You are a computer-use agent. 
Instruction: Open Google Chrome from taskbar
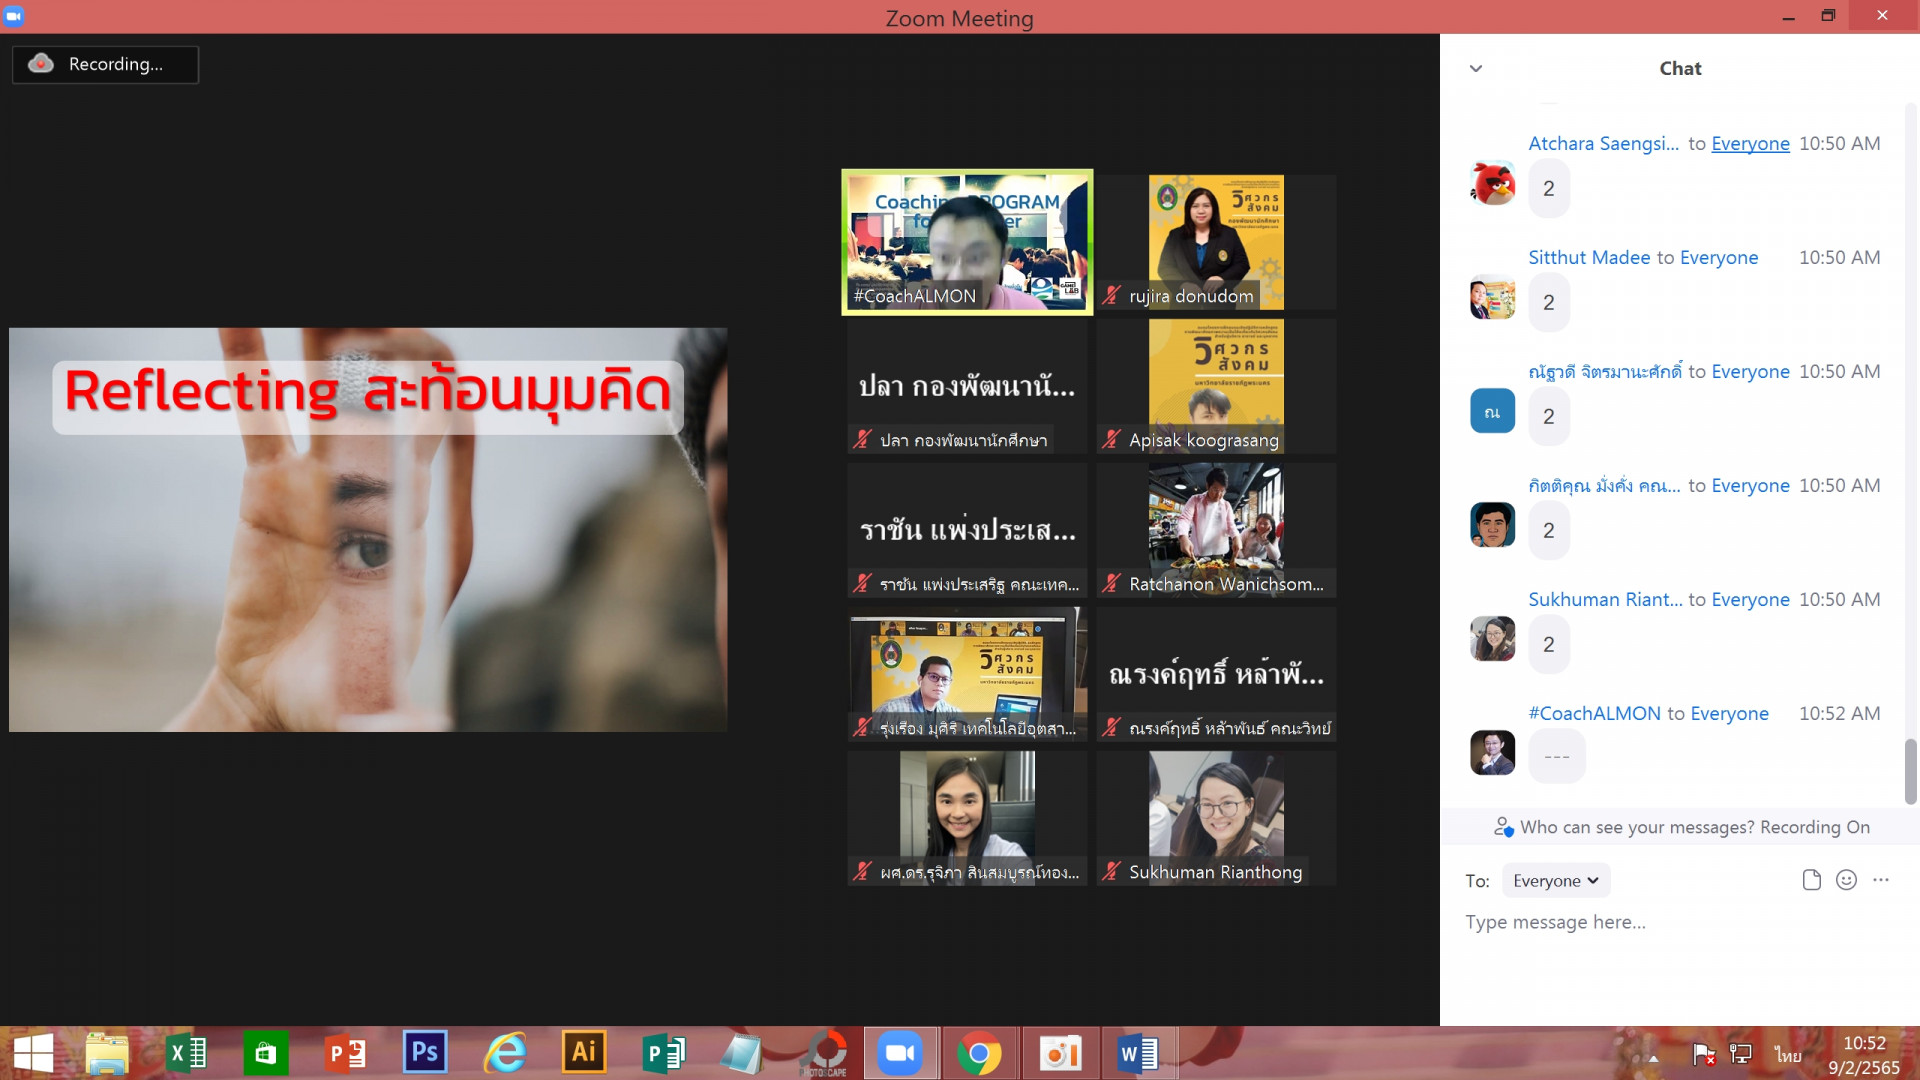click(980, 1053)
